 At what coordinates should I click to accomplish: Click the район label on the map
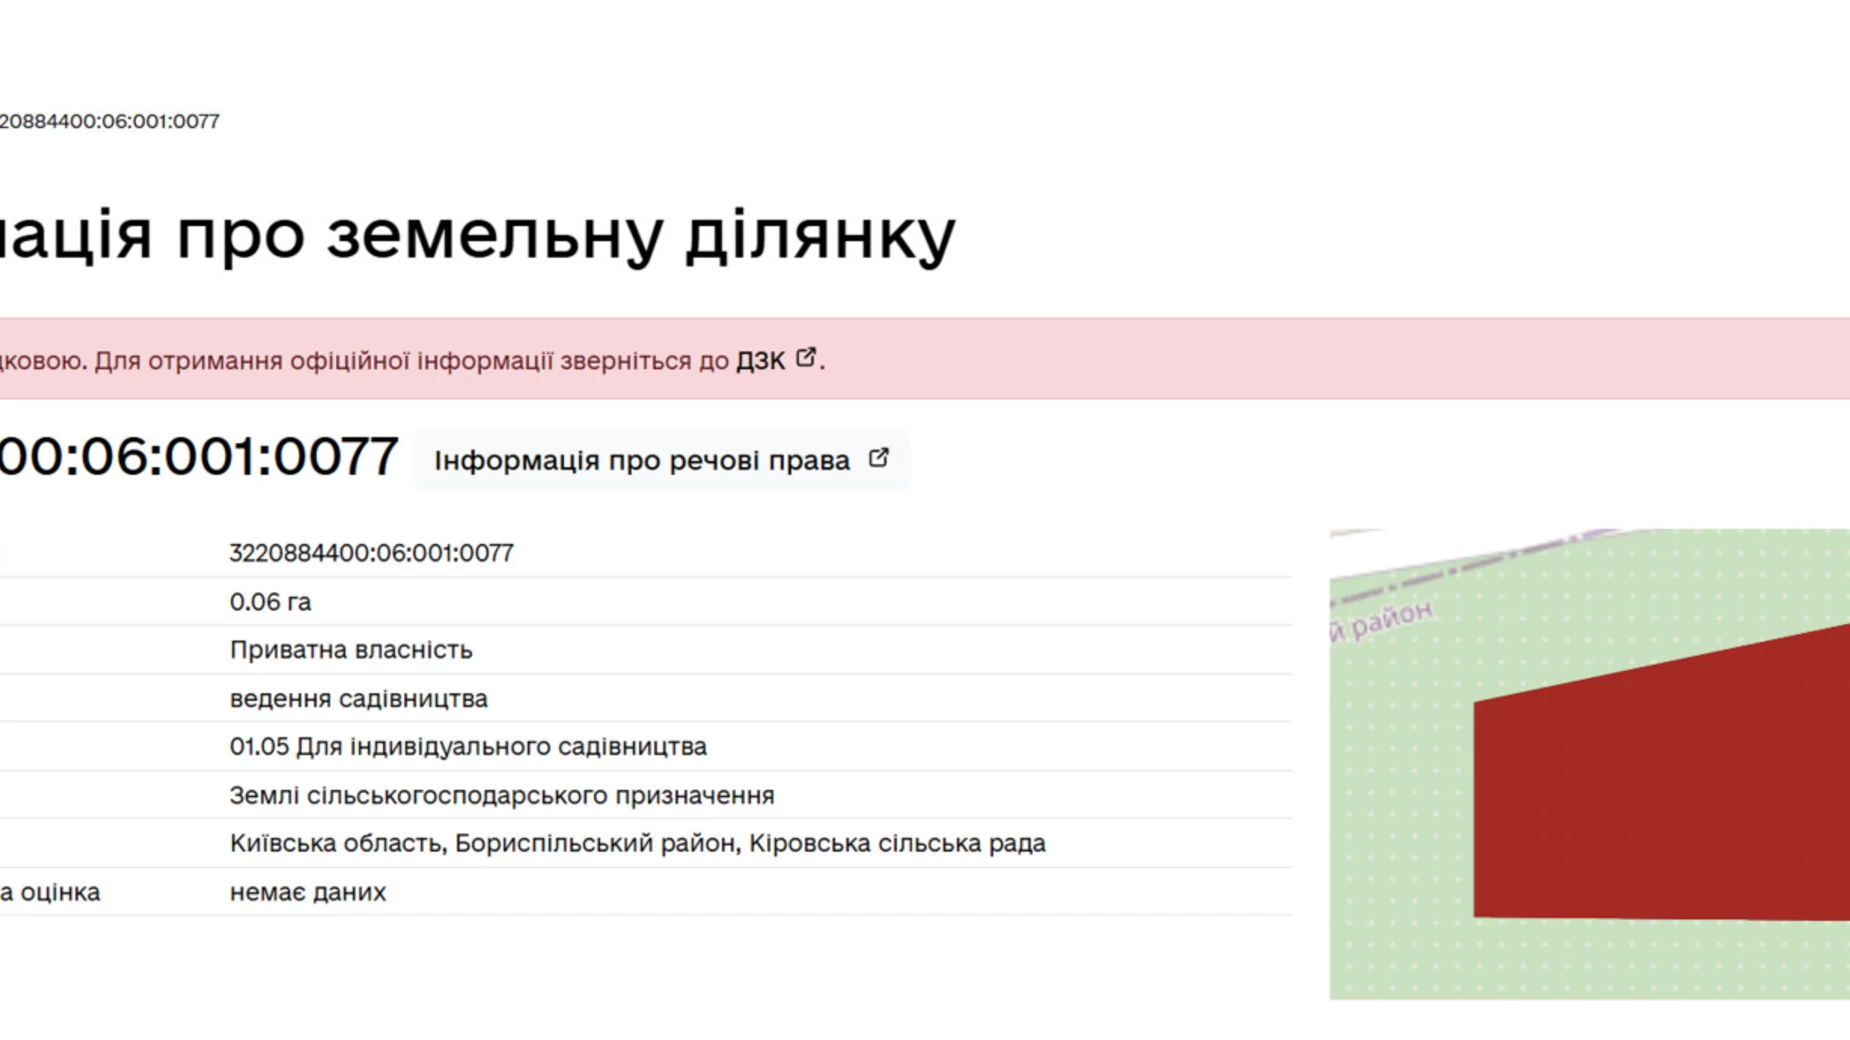pos(1382,620)
